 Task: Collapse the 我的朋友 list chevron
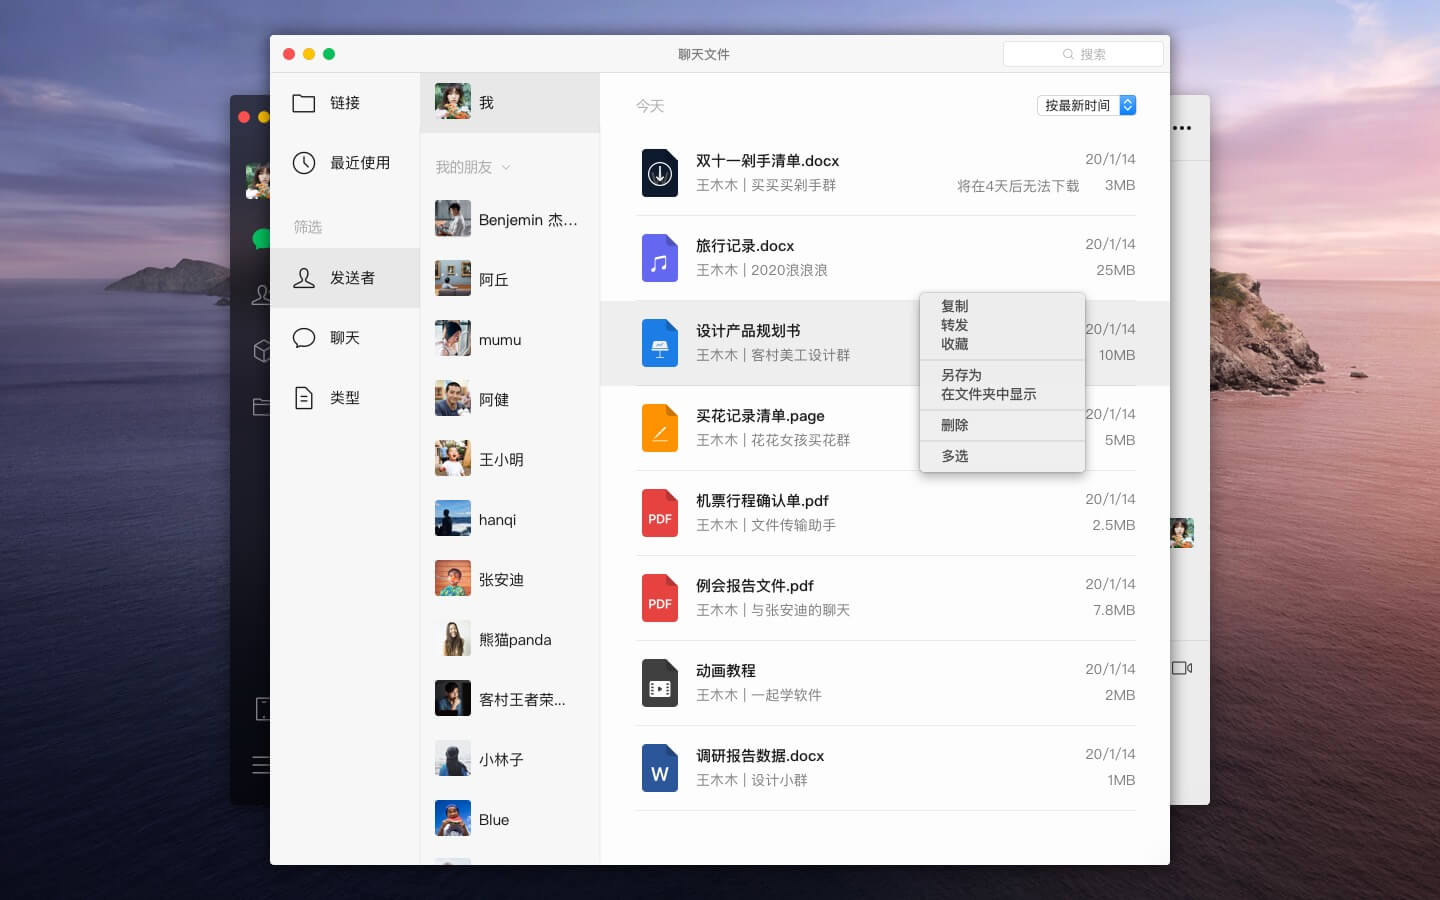click(x=506, y=167)
